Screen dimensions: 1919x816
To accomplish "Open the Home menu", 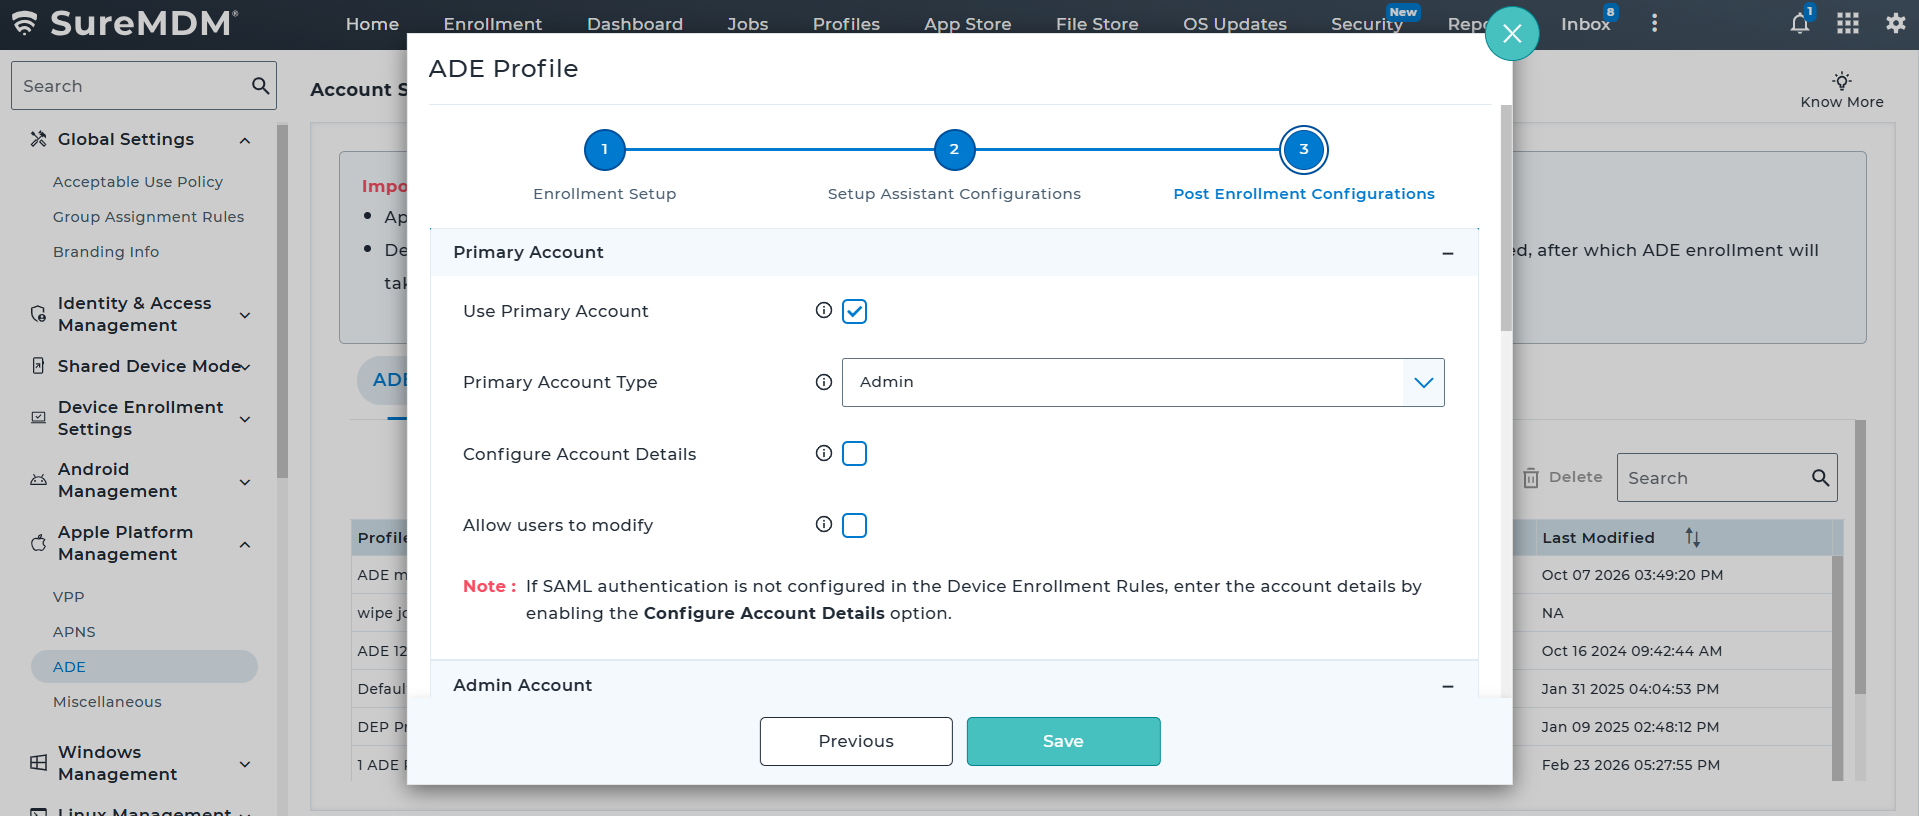I will coord(372,24).
